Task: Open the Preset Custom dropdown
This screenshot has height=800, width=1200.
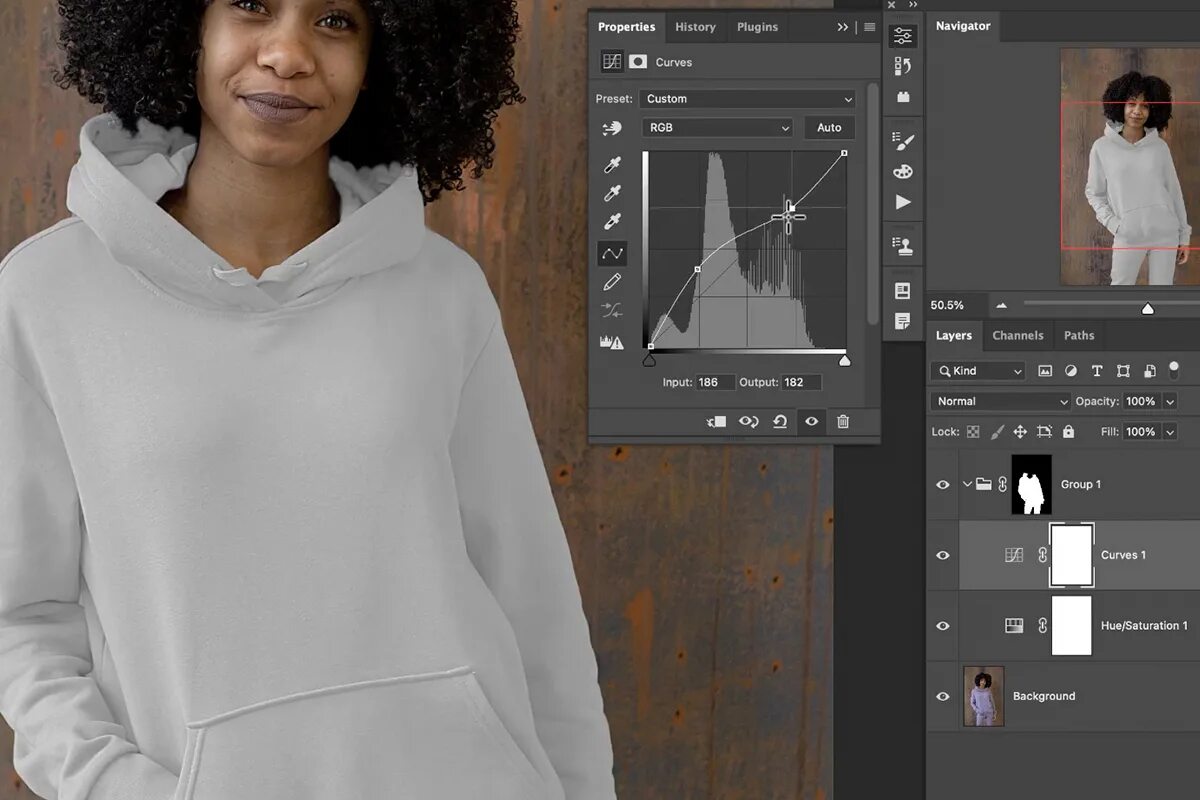Action: click(749, 99)
